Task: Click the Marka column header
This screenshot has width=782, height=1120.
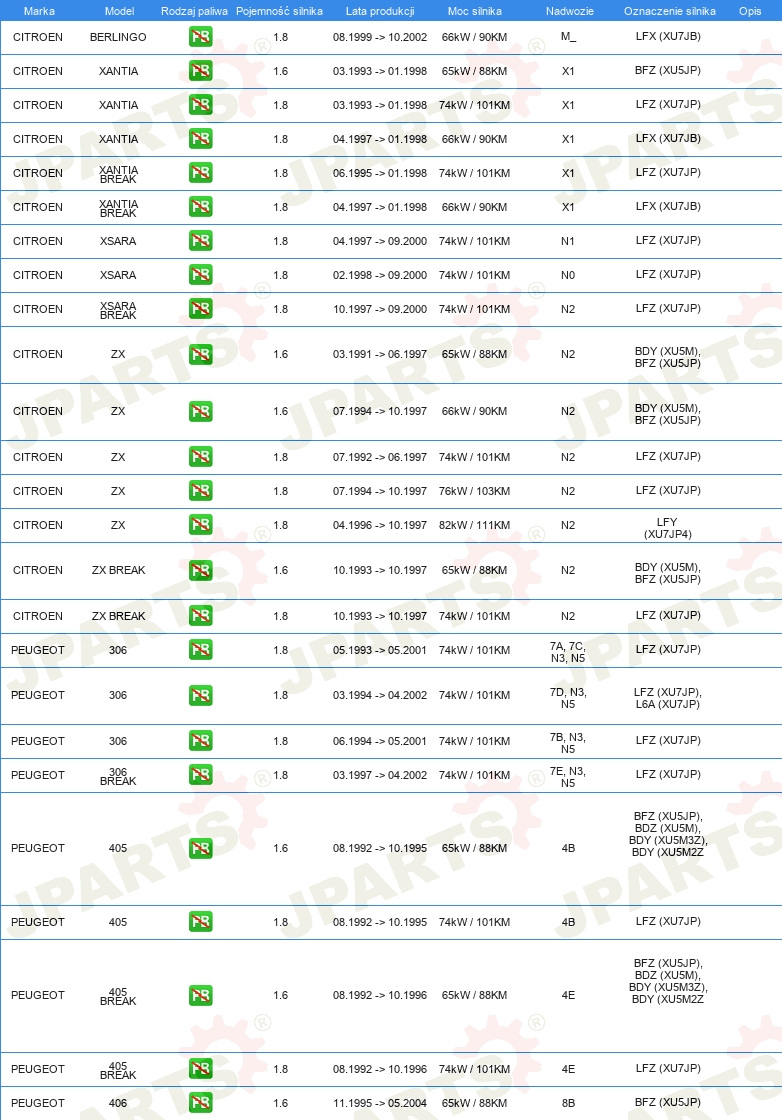Action: coord(39,11)
